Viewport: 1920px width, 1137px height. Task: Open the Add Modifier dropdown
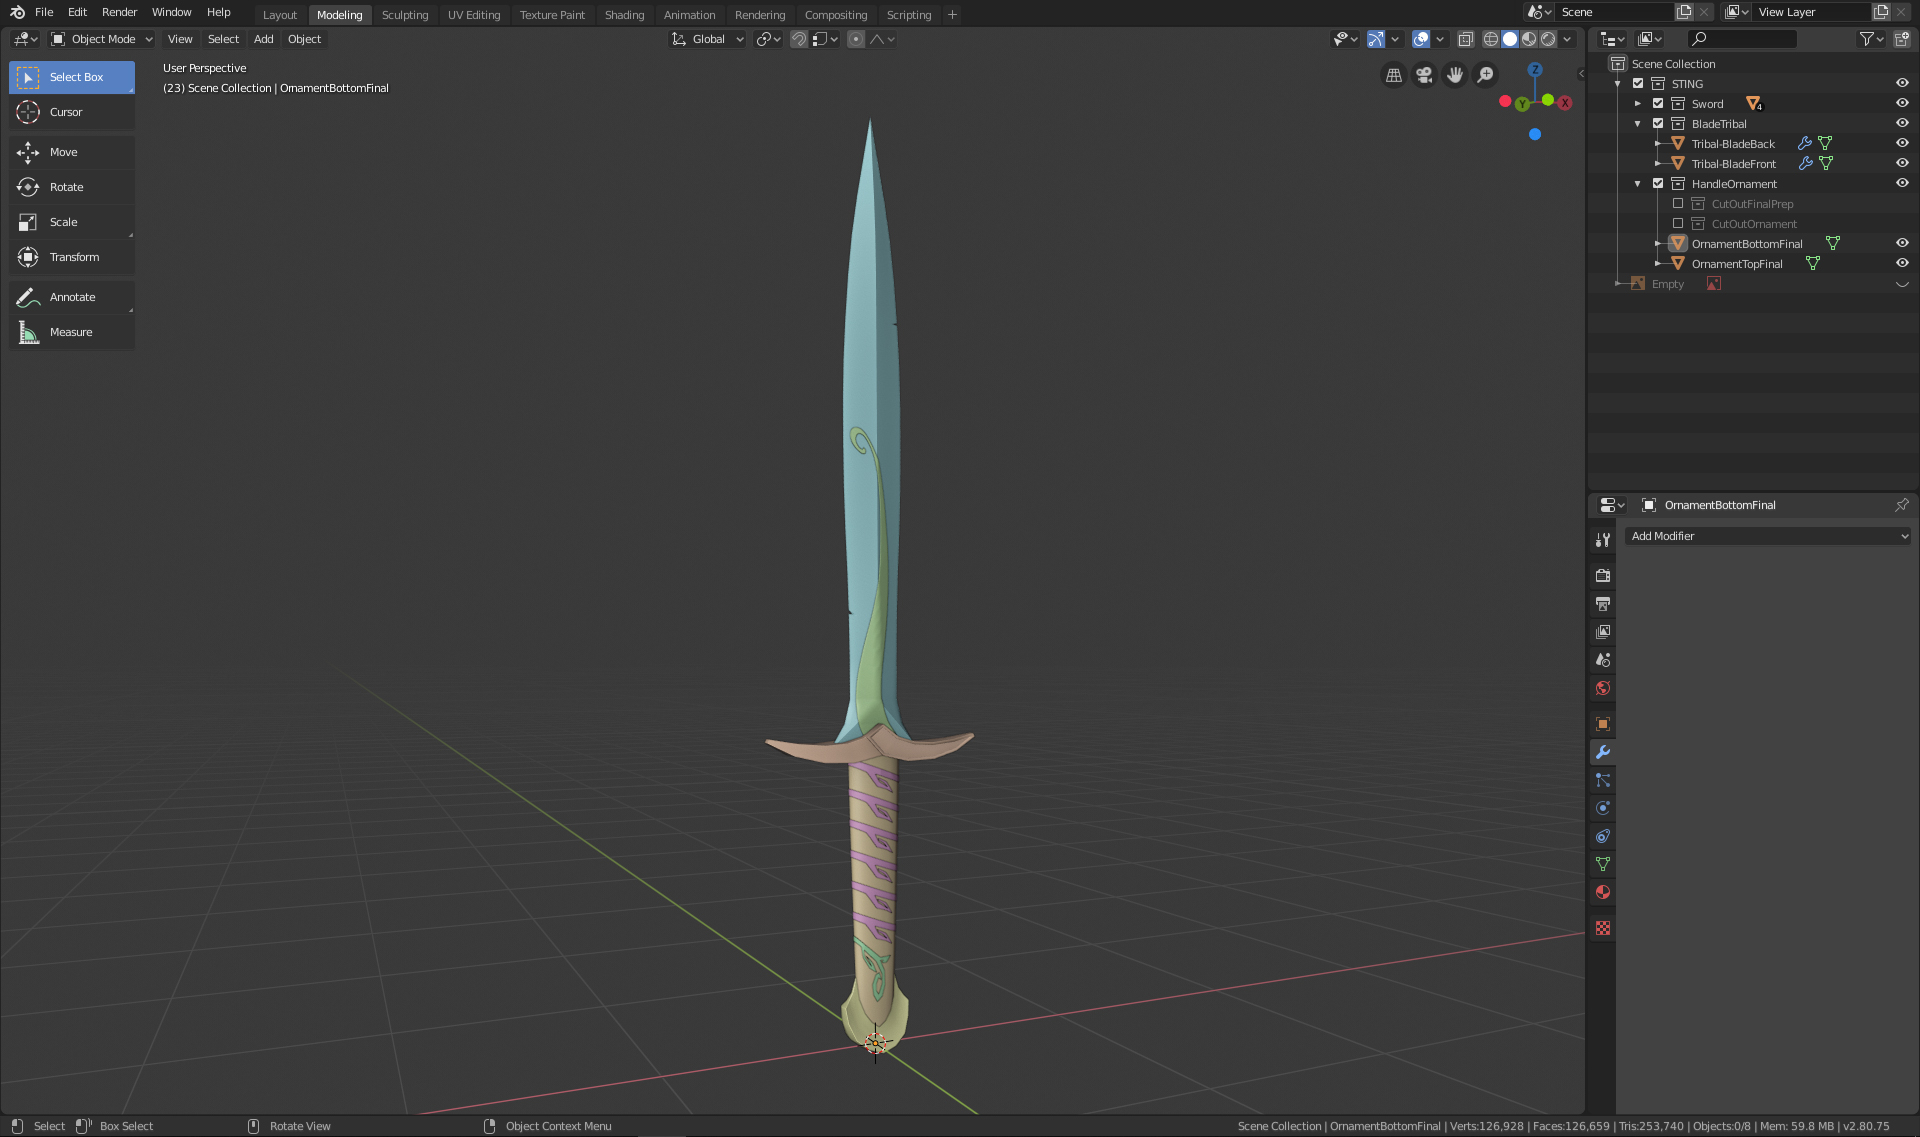pyautogui.click(x=1767, y=536)
